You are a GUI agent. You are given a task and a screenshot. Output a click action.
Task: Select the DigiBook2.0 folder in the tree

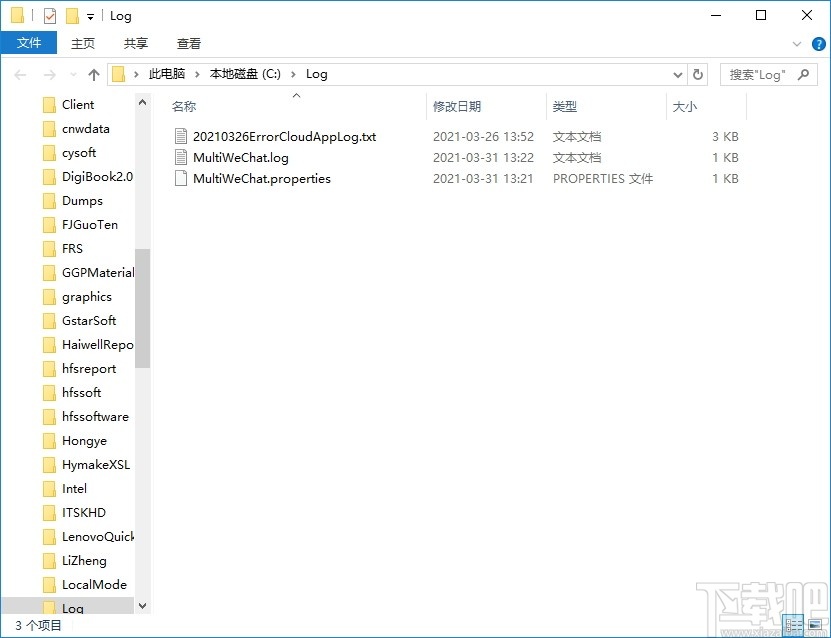click(97, 177)
